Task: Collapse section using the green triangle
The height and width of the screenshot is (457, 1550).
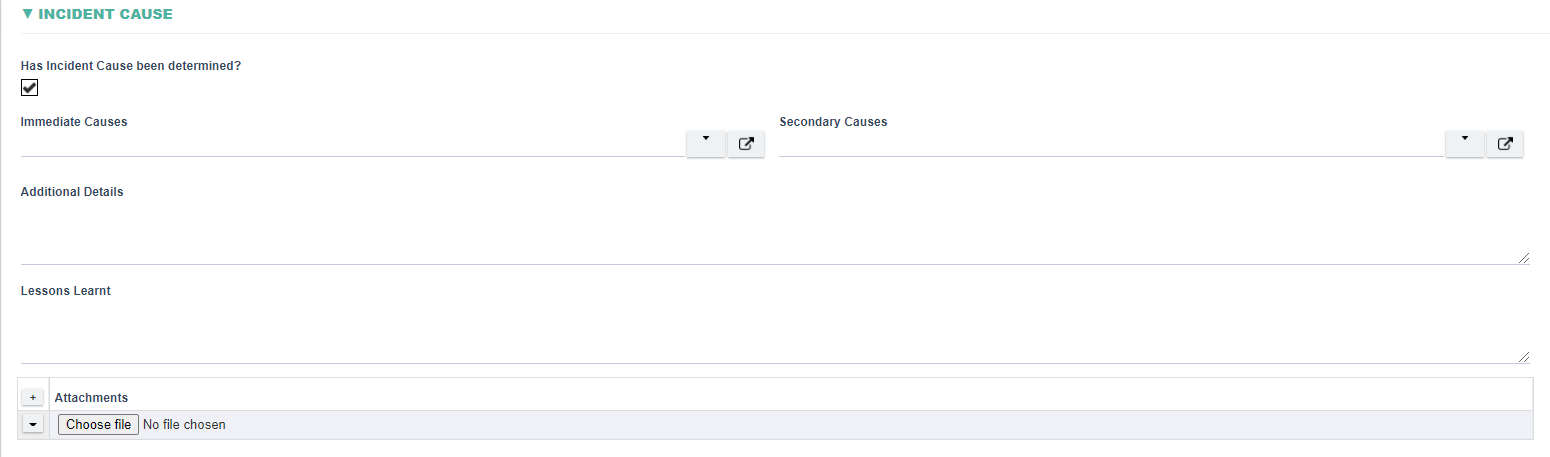Action: click(28, 14)
